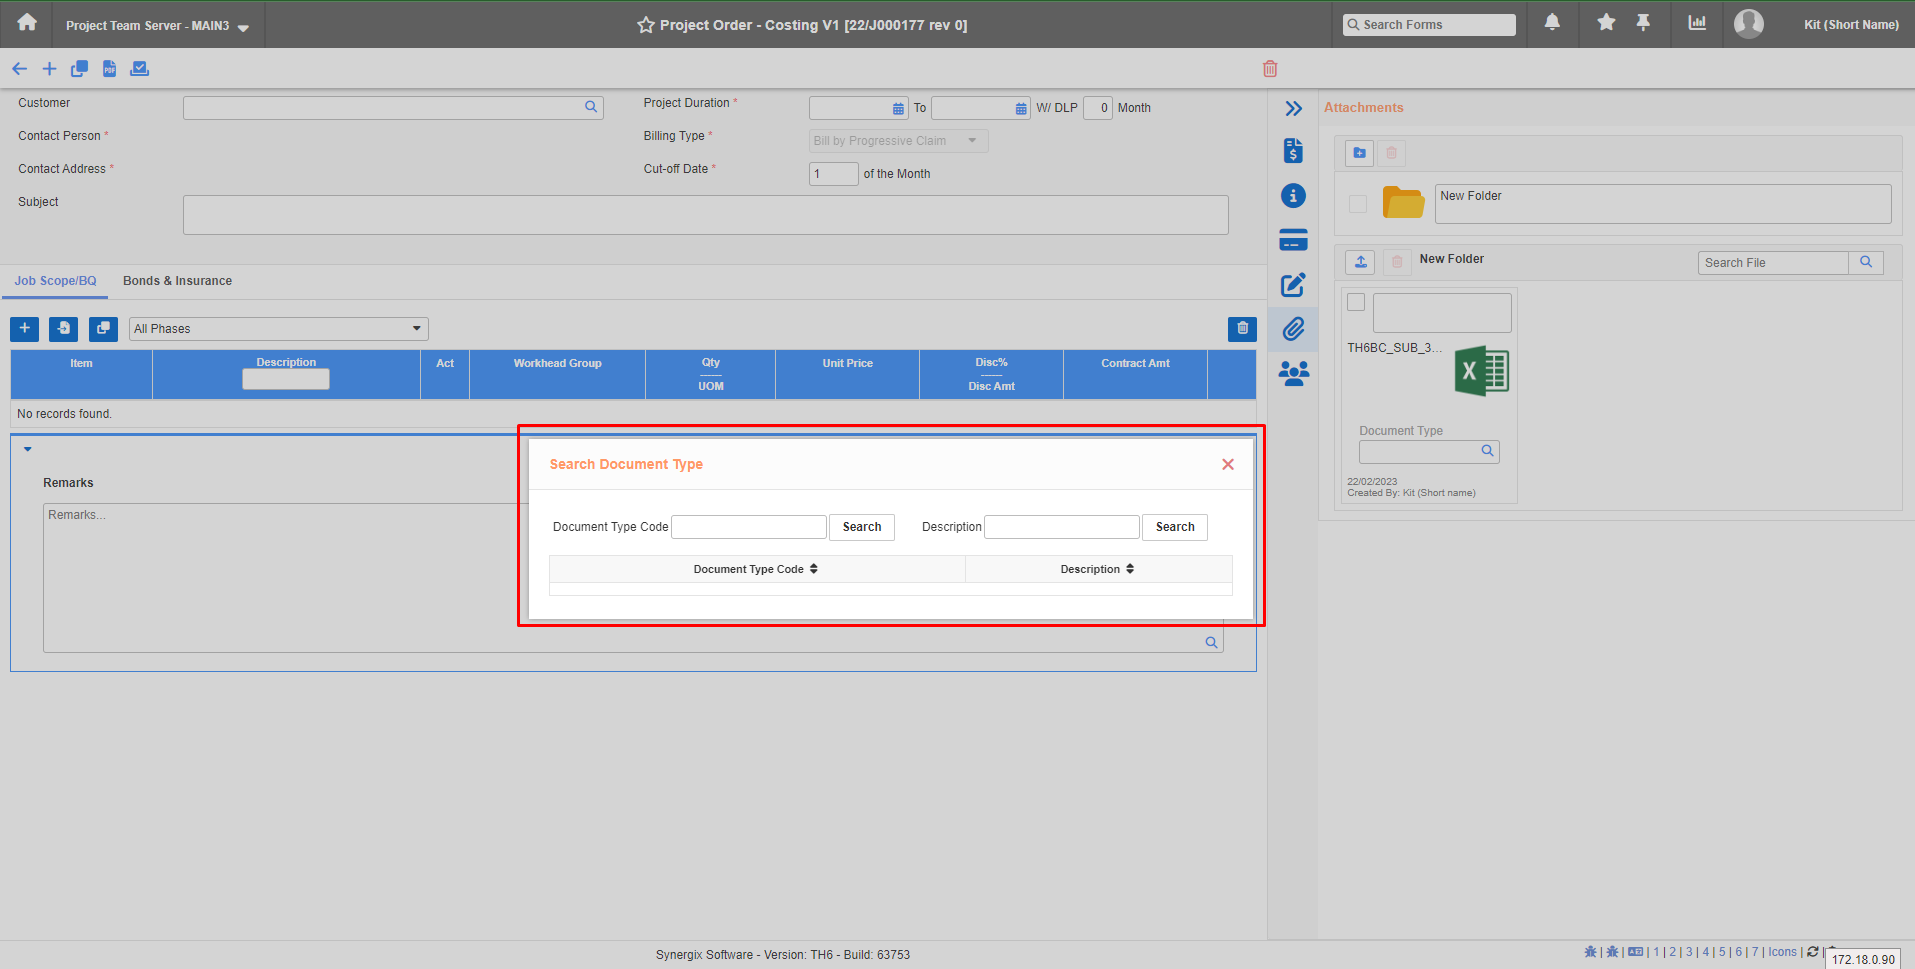Viewport: 1915px width, 969px height.
Task: Open the billing/invoice panel icon in right sidebar
Action: pyautogui.click(x=1292, y=150)
